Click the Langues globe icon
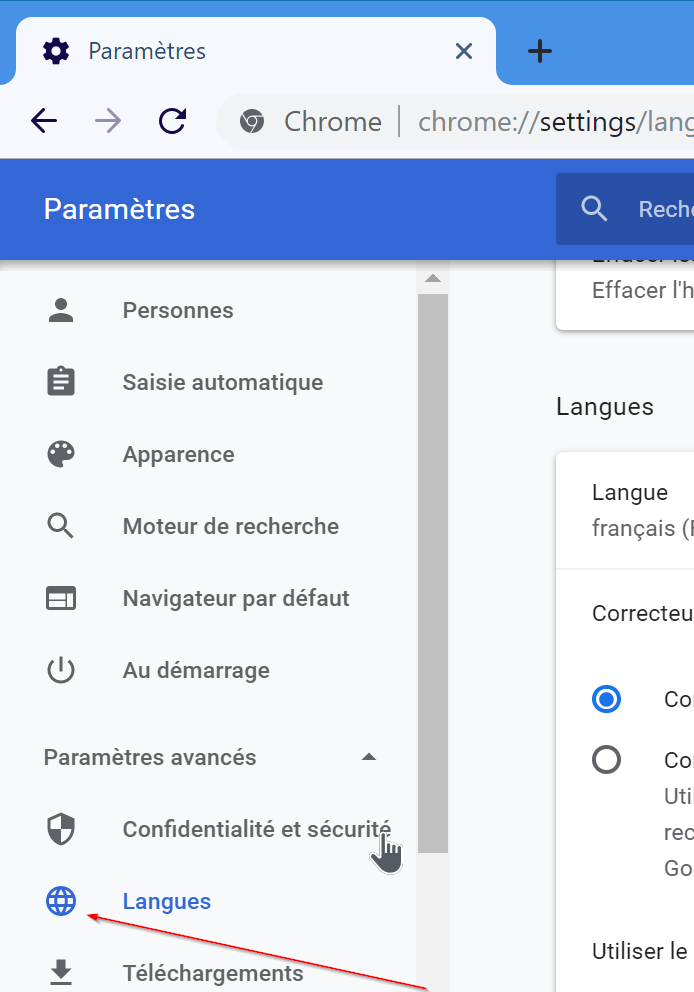This screenshot has height=992, width=694. click(61, 902)
